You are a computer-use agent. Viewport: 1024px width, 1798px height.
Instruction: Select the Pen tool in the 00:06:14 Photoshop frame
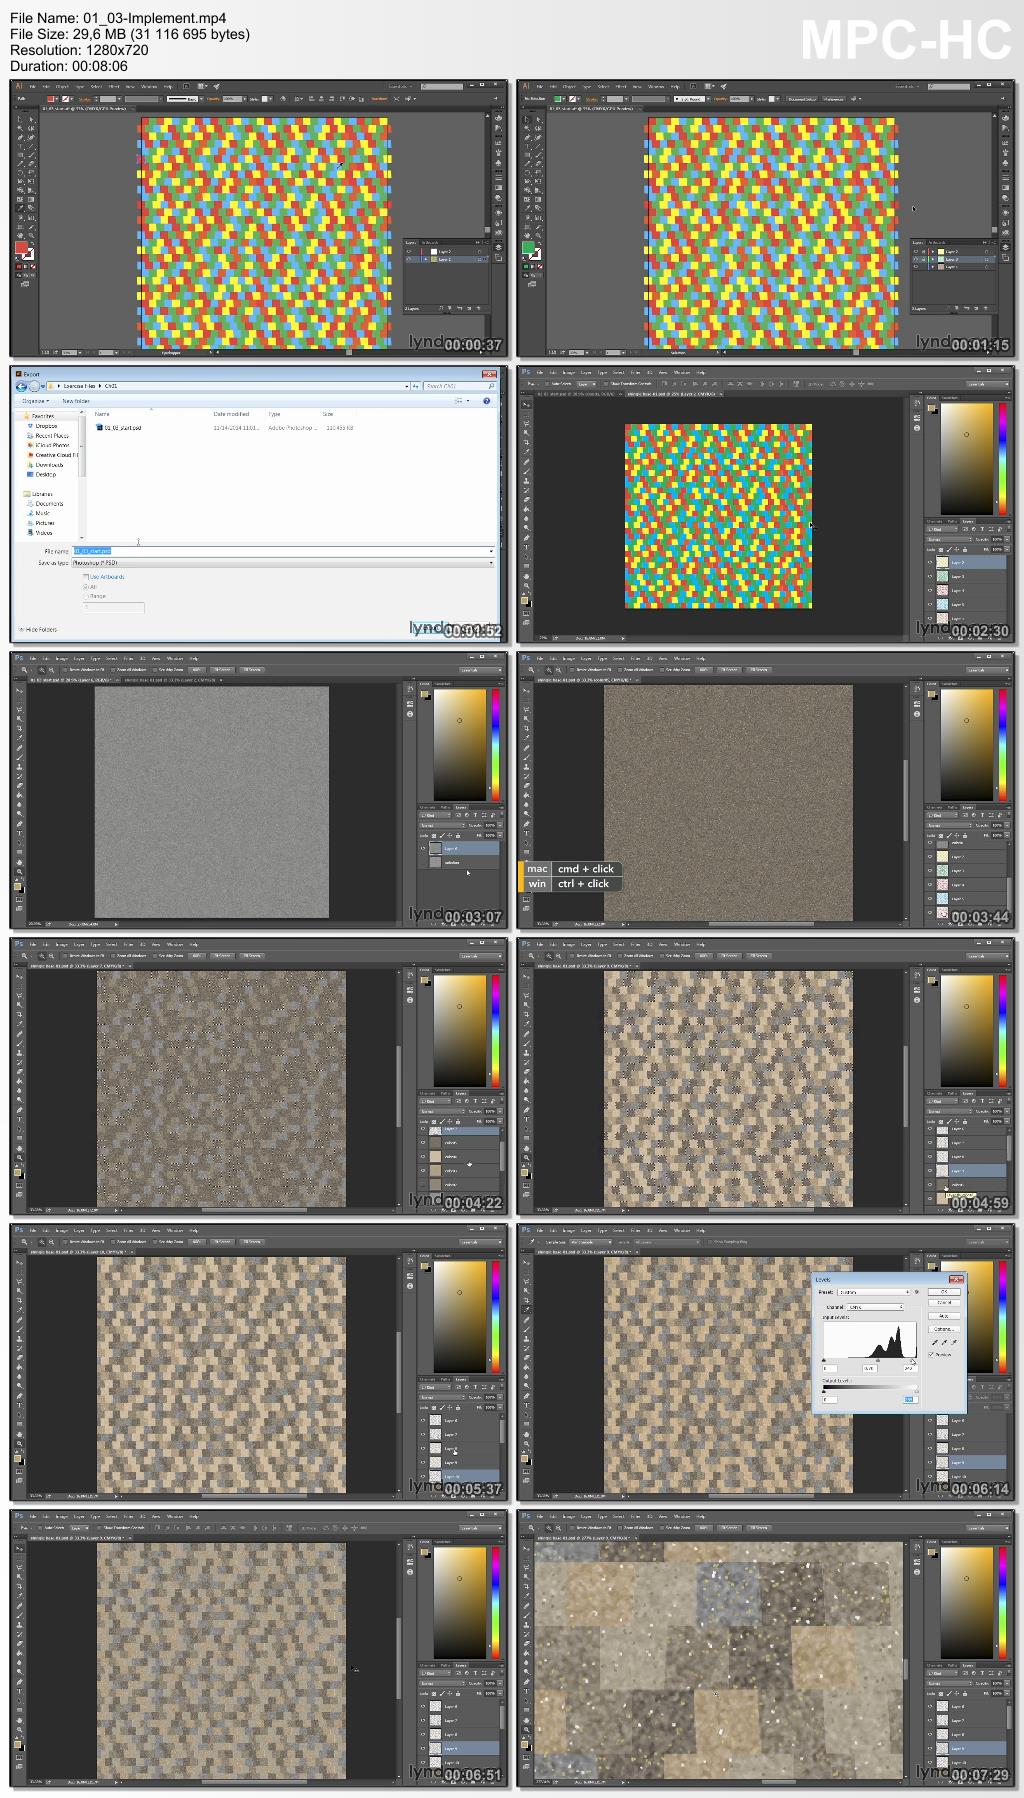[x=526, y=1396]
